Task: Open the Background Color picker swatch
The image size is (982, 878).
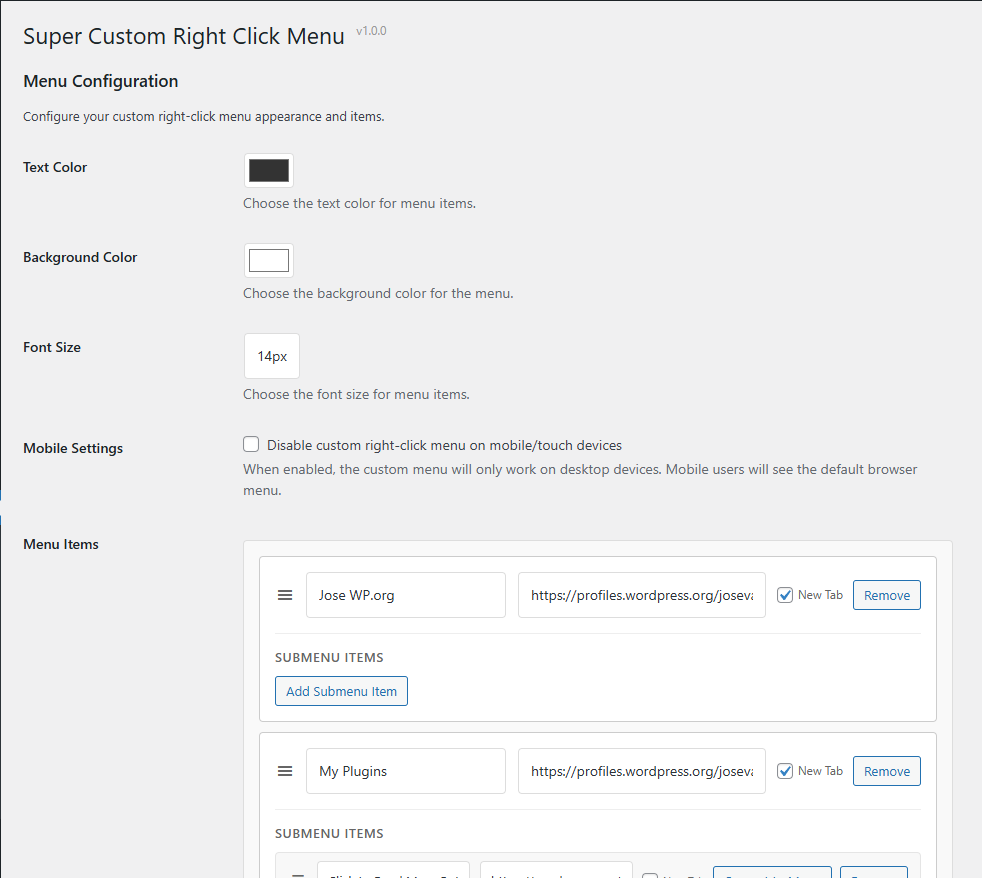Action: [x=269, y=260]
